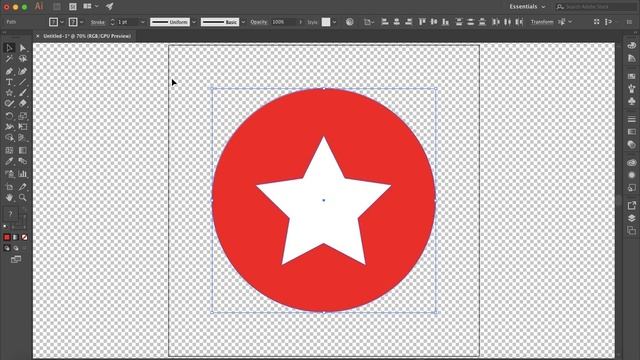This screenshot has height=360, width=640.
Task: Select the Magic Wand tool
Action: point(9,59)
